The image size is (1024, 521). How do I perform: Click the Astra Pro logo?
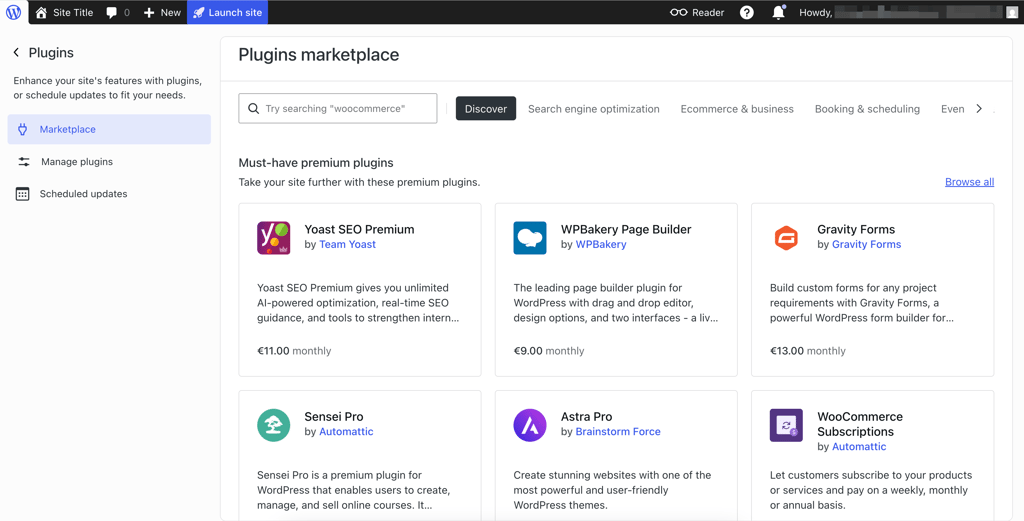coord(530,425)
